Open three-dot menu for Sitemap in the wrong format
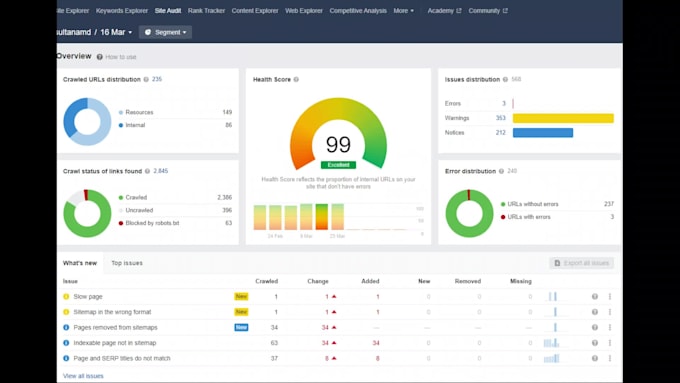This screenshot has width=680, height=383. (x=610, y=312)
